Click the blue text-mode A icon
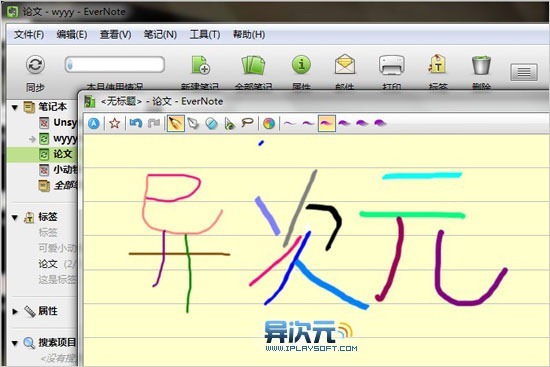 tap(94, 124)
